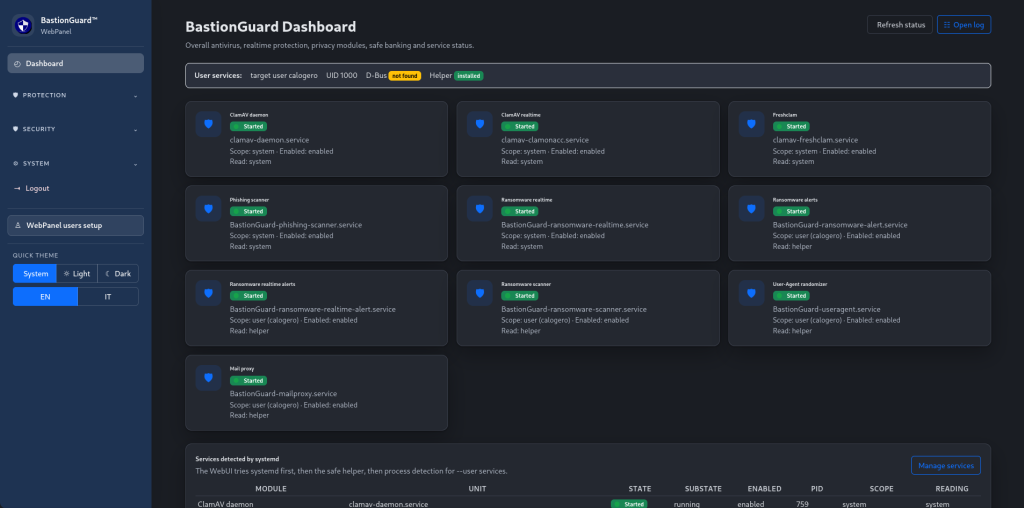Viewport: 1024px width, 508px height.
Task: Open the Dashboard sidebar item
Action: [76, 63]
